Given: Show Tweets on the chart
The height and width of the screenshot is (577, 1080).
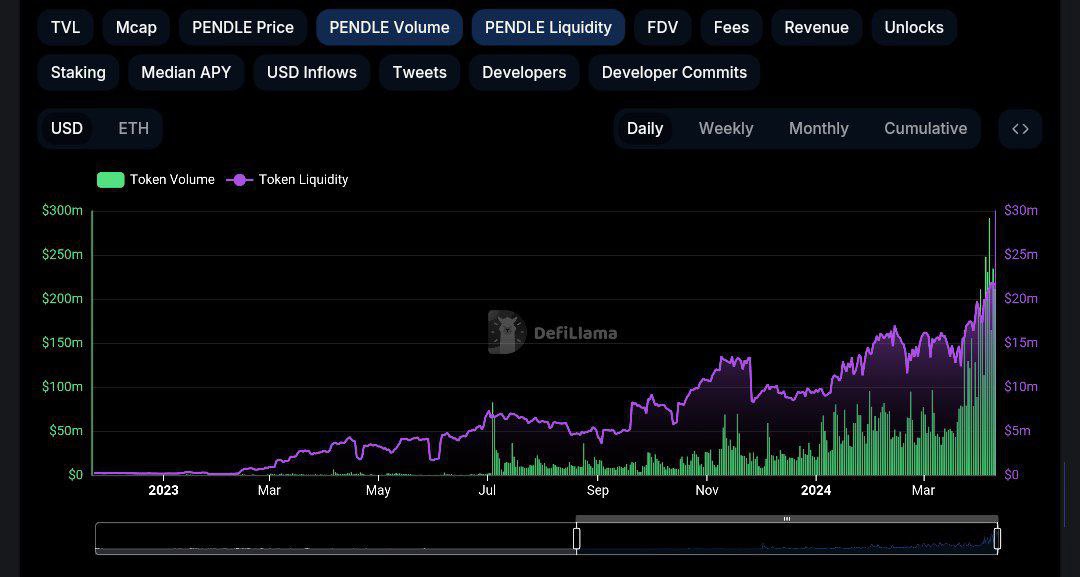Looking at the screenshot, I should [419, 72].
